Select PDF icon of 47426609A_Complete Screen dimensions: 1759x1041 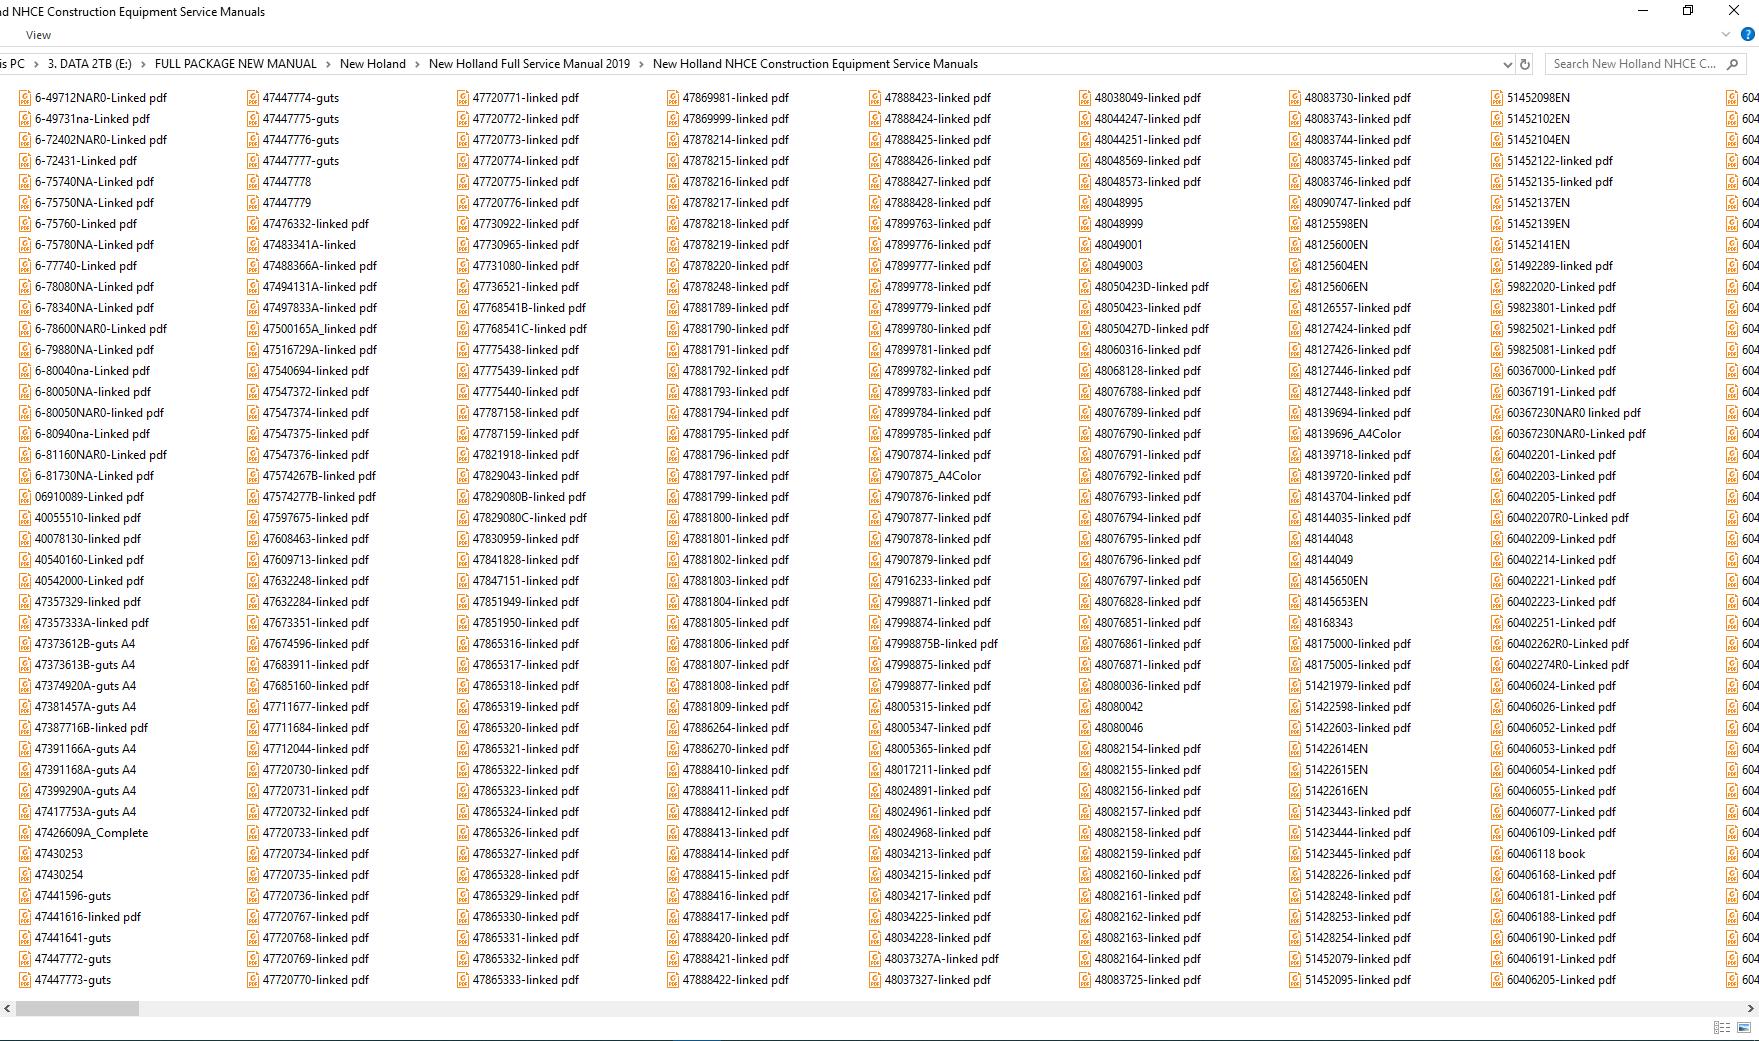click(x=25, y=833)
